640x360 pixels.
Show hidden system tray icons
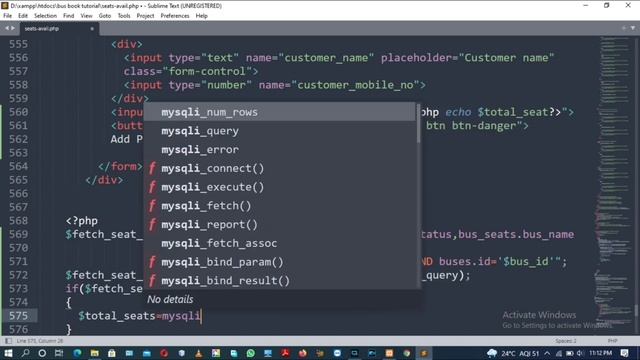[x=547, y=353]
